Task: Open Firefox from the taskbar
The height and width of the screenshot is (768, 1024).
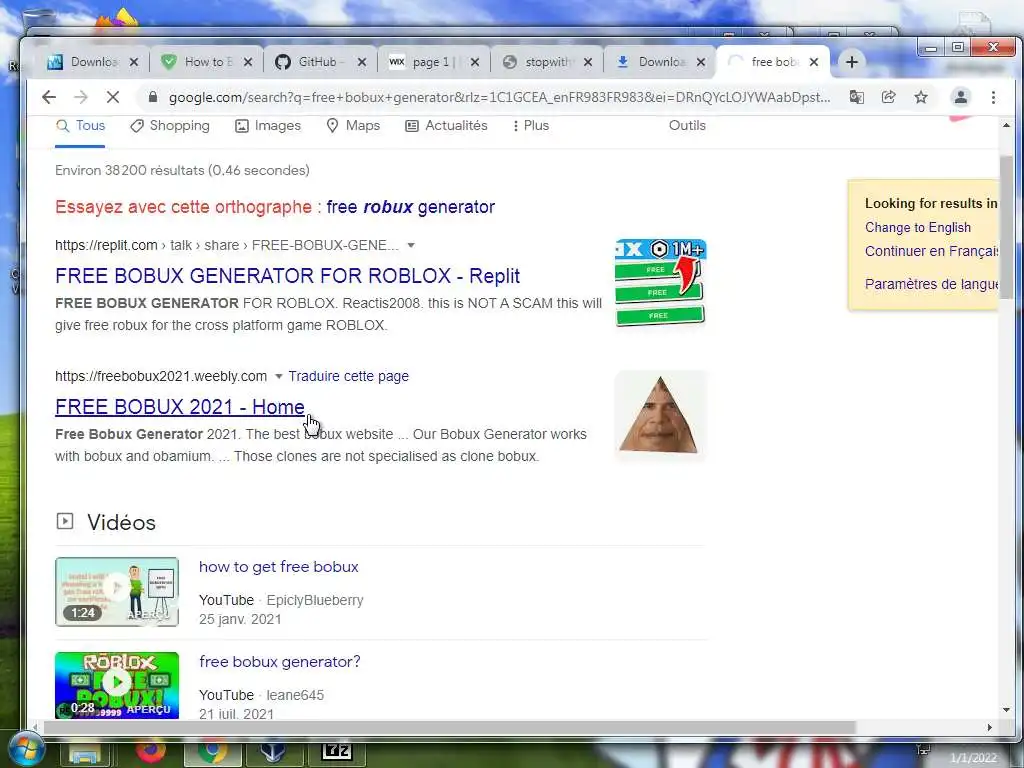Action: click(x=151, y=752)
